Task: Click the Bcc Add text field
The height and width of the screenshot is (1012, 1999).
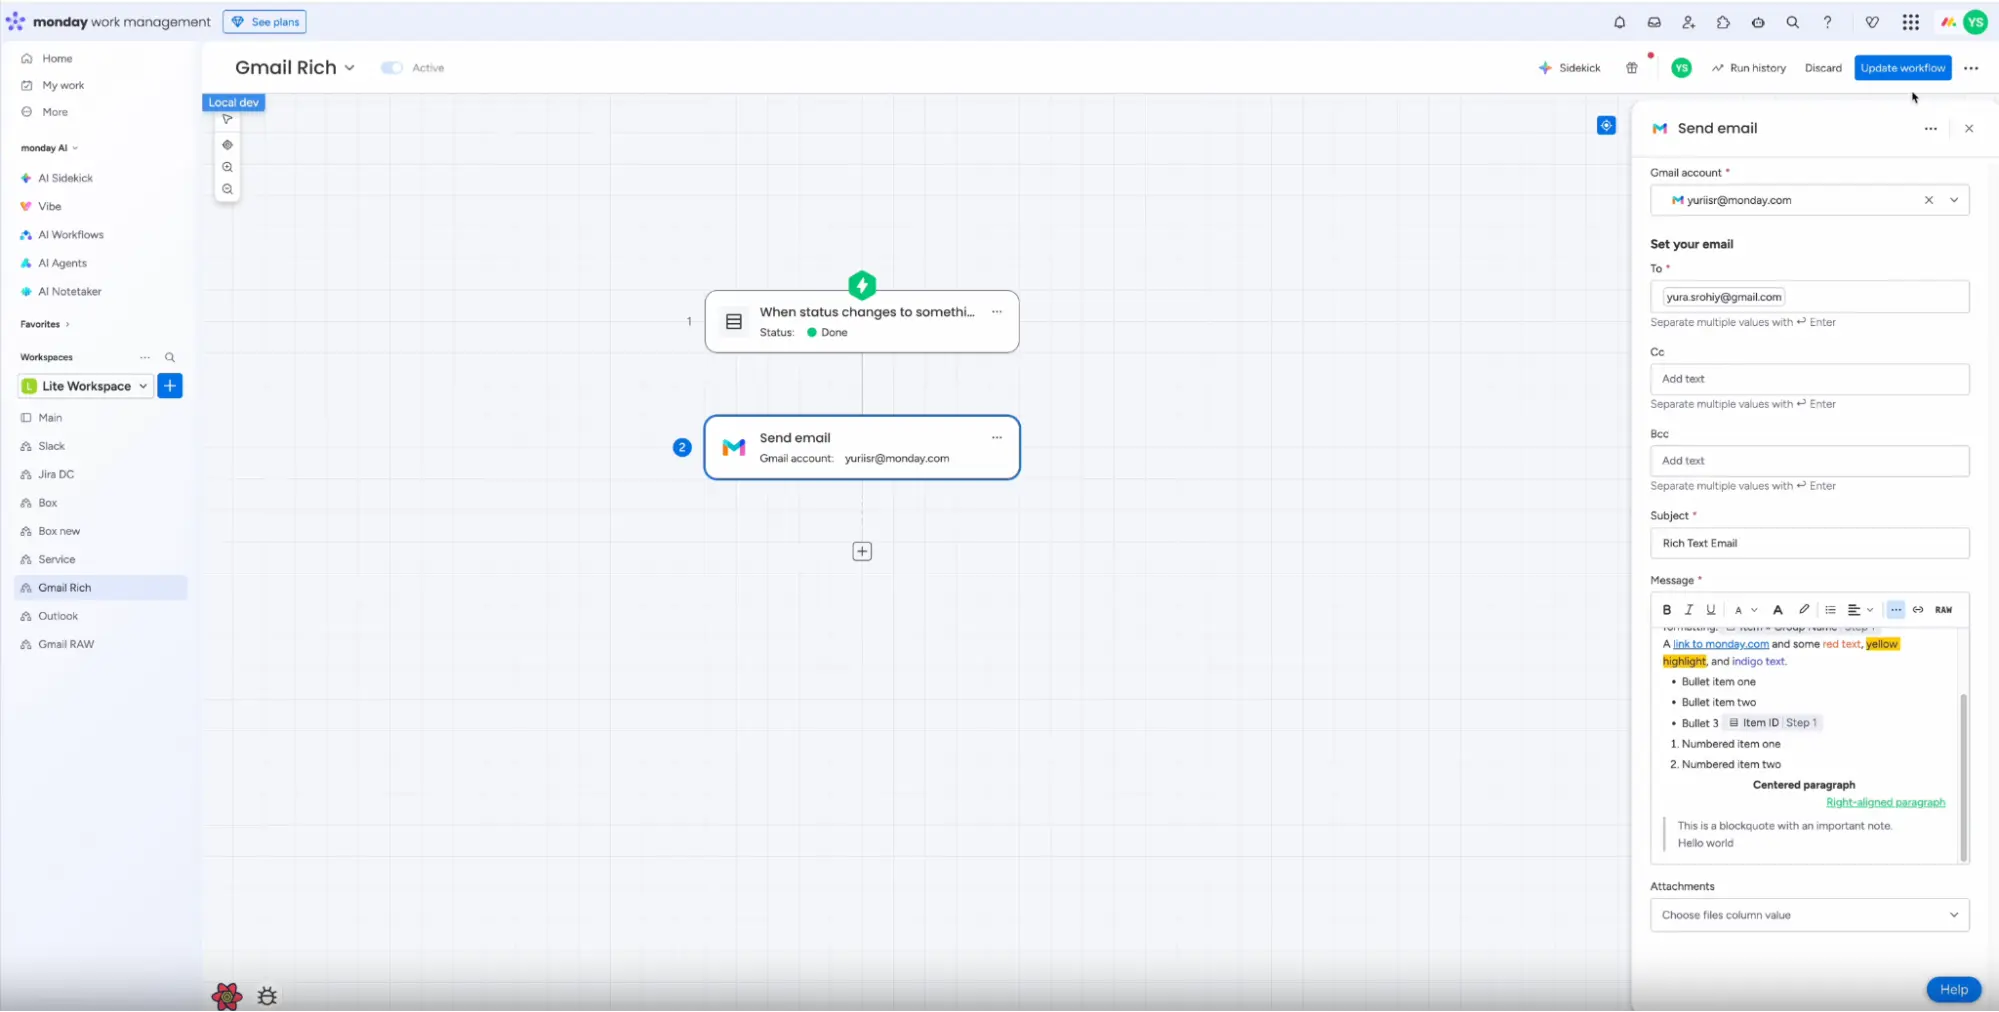Action: (x=1809, y=461)
